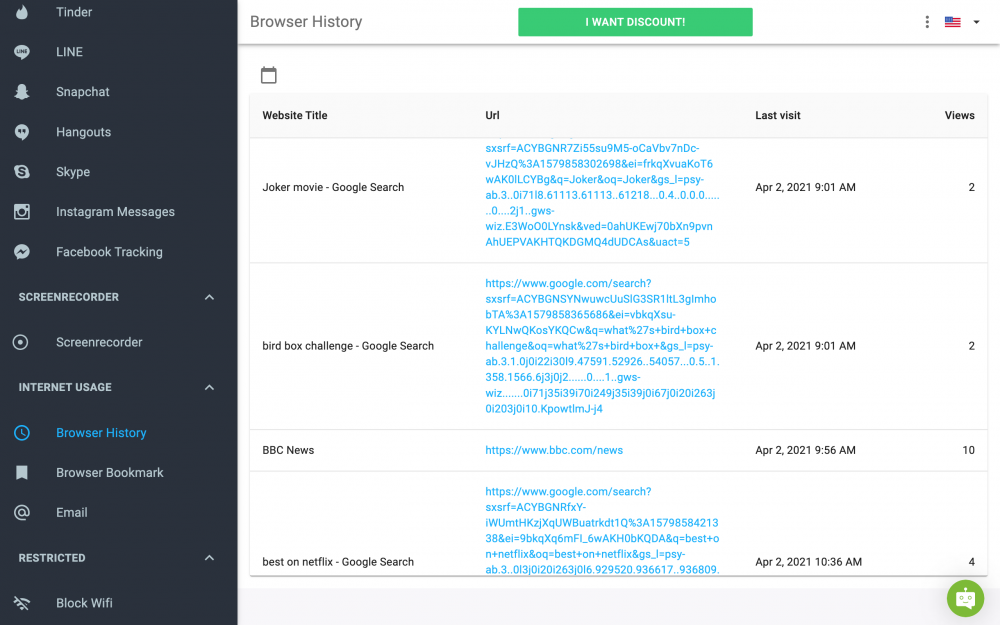Open the best on netflix search URL
Viewport: 1000px width, 625px height.
point(602,530)
